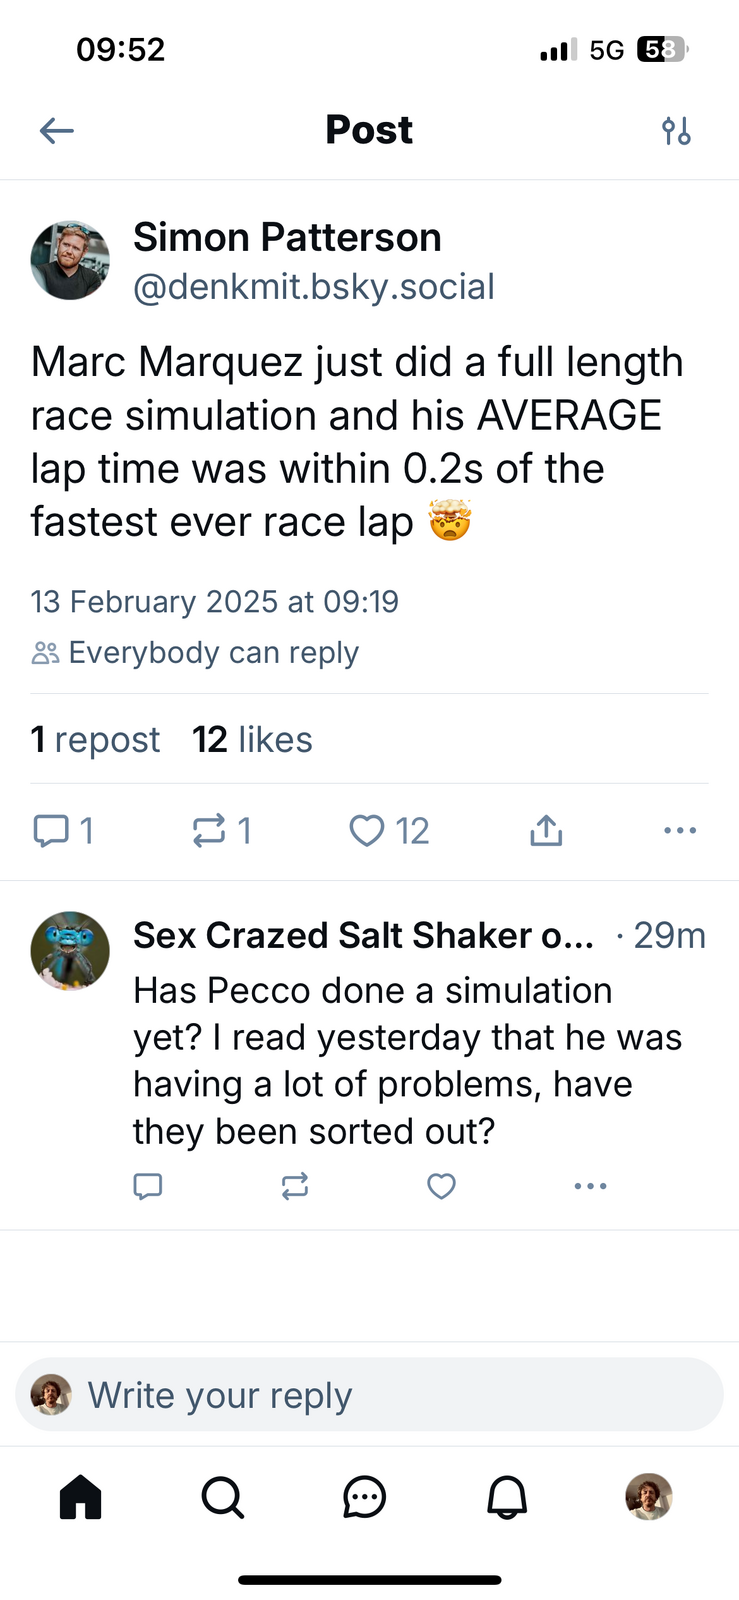Go to the Home tab
739x1600 pixels.
(x=81, y=1497)
